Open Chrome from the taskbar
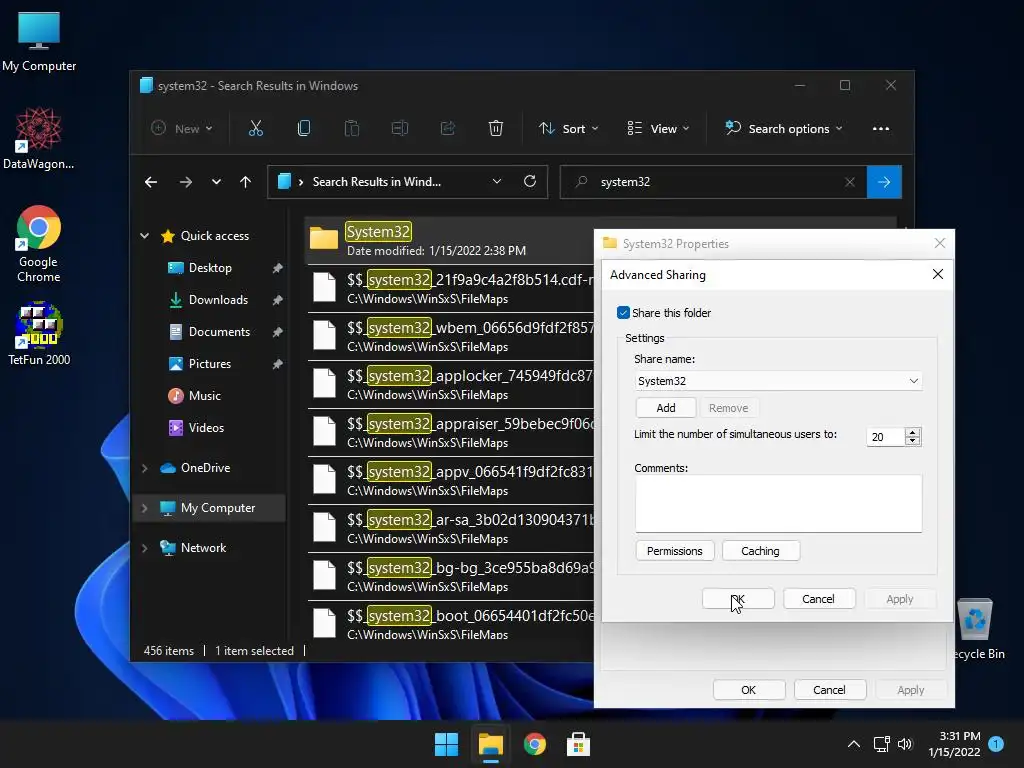1024x768 pixels. point(534,744)
